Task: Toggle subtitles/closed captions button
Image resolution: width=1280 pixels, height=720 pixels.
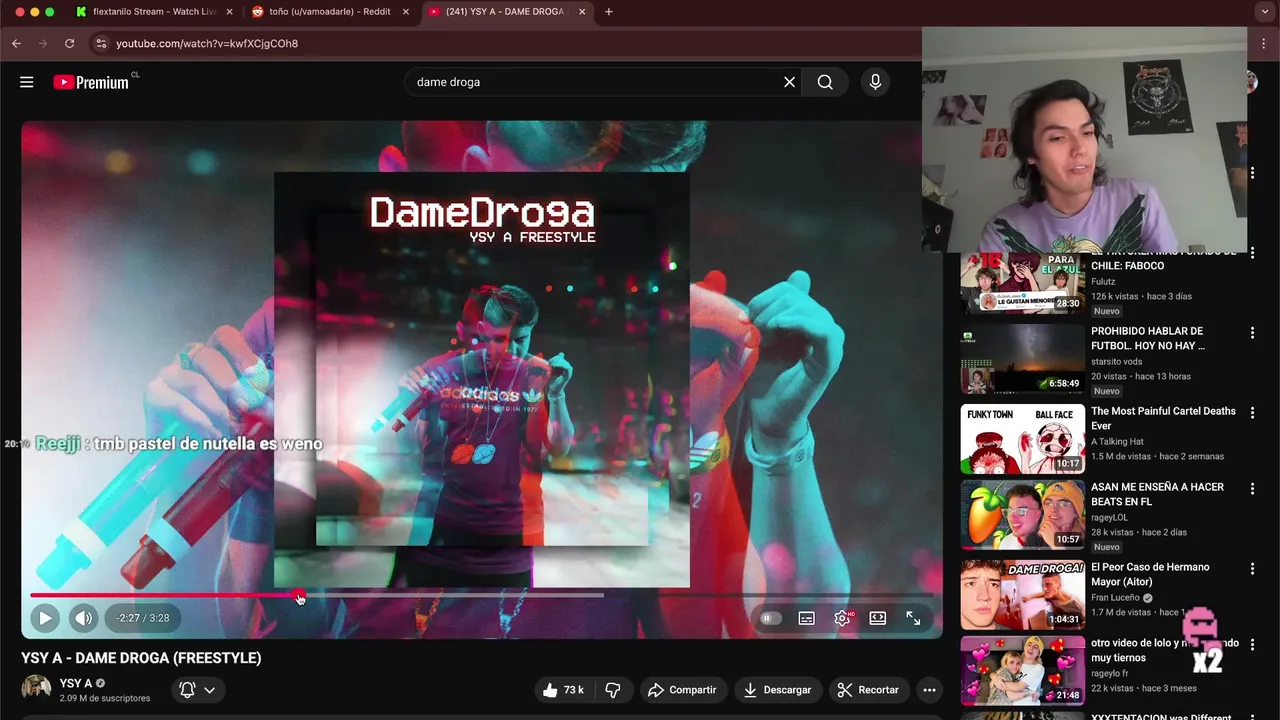Action: [806, 618]
